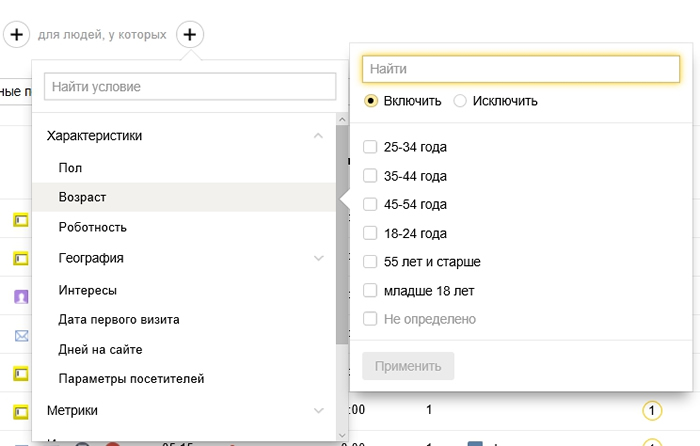Tick the «55 лет и старше» checkbox
Image resolution: width=700 pixels, height=446 pixels.
tap(370, 262)
